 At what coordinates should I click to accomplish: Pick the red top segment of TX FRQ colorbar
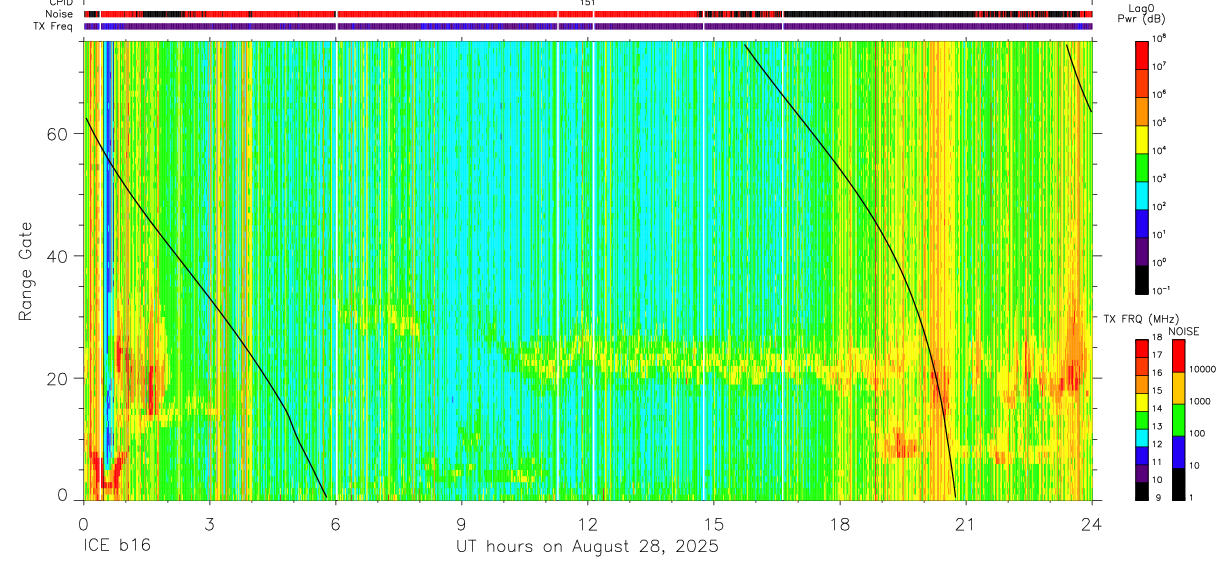click(x=1142, y=349)
